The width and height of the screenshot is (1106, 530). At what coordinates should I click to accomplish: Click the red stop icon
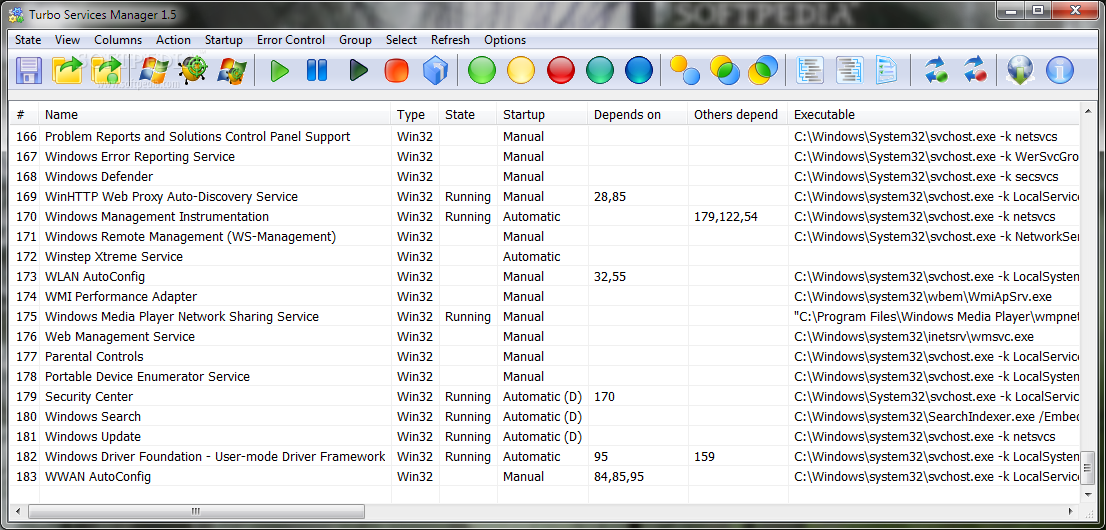point(396,70)
